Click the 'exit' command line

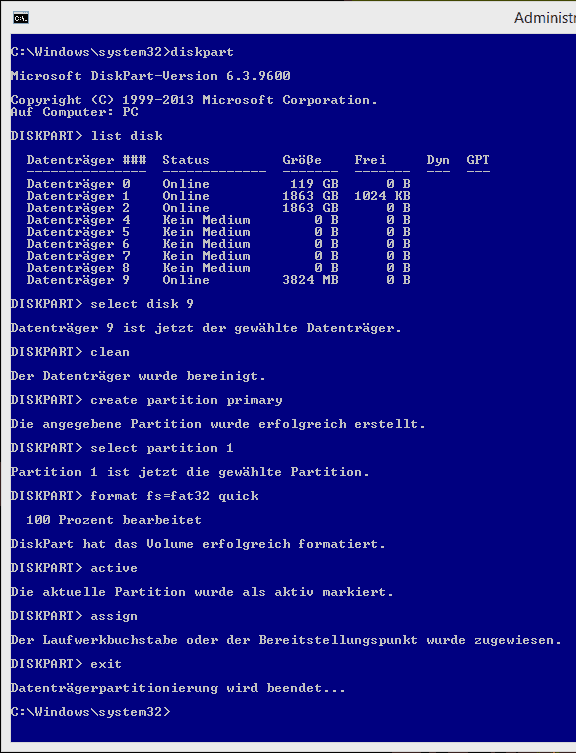pos(66,664)
